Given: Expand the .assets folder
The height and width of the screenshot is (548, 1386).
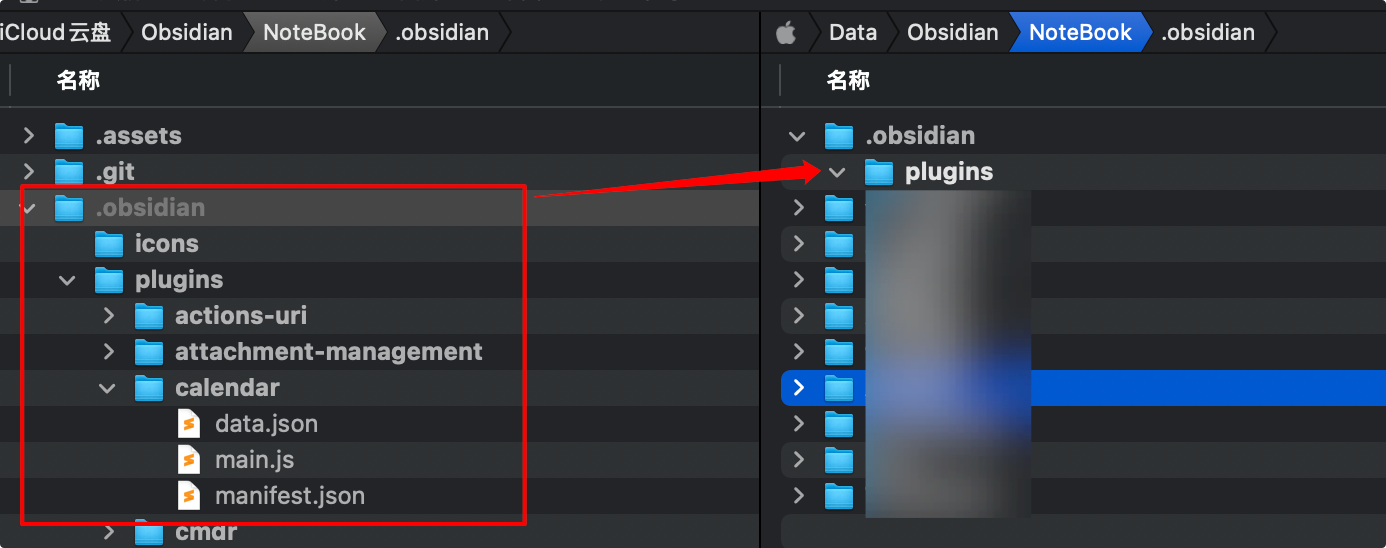Looking at the screenshot, I should pos(29,136).
